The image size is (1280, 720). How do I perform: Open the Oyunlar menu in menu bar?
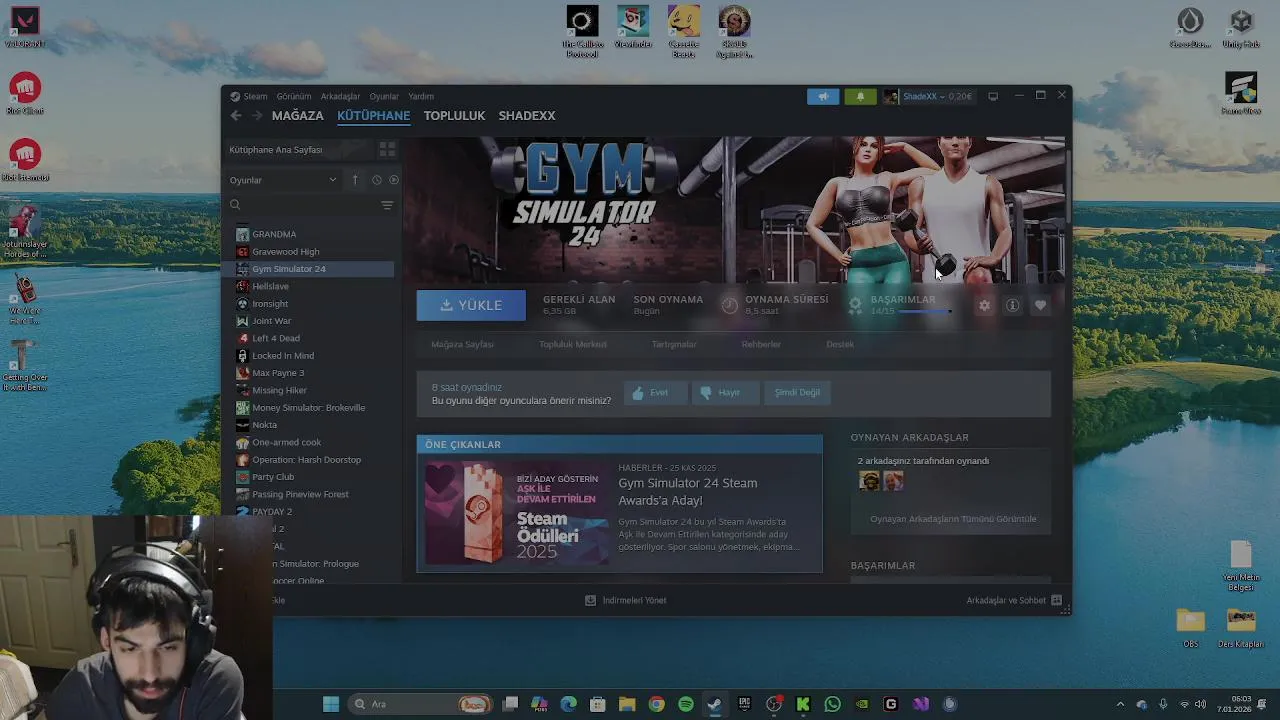pos(384,97)
